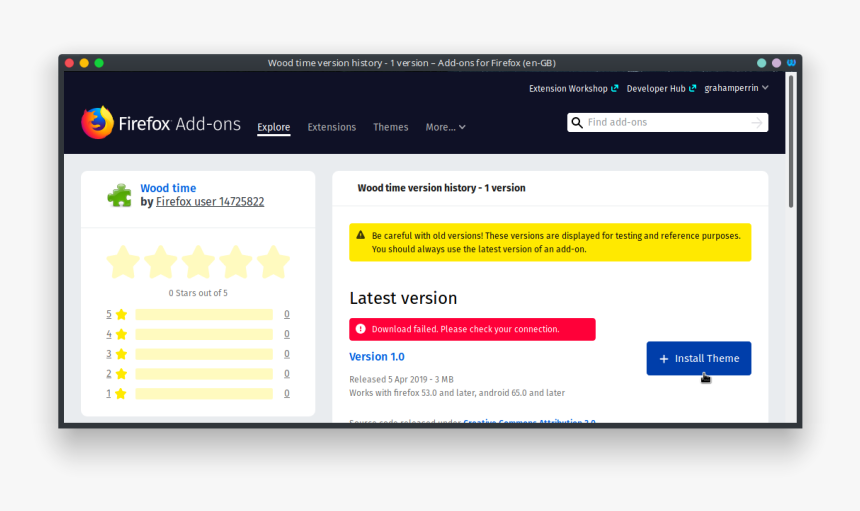
Task: Click the star icon in the 4-star row
Action: (x=122, y=334)
